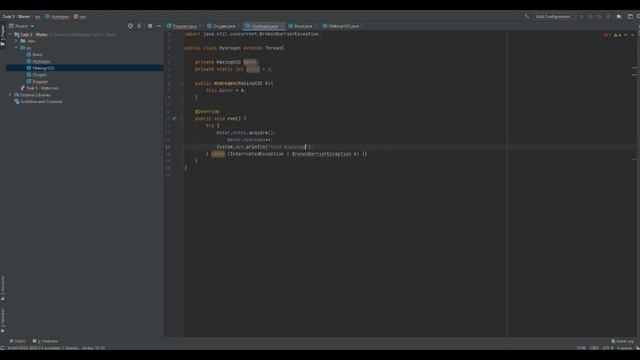Click the Project Structure icon in toolbar
The image size is (640, 360).
pos(619,17)
